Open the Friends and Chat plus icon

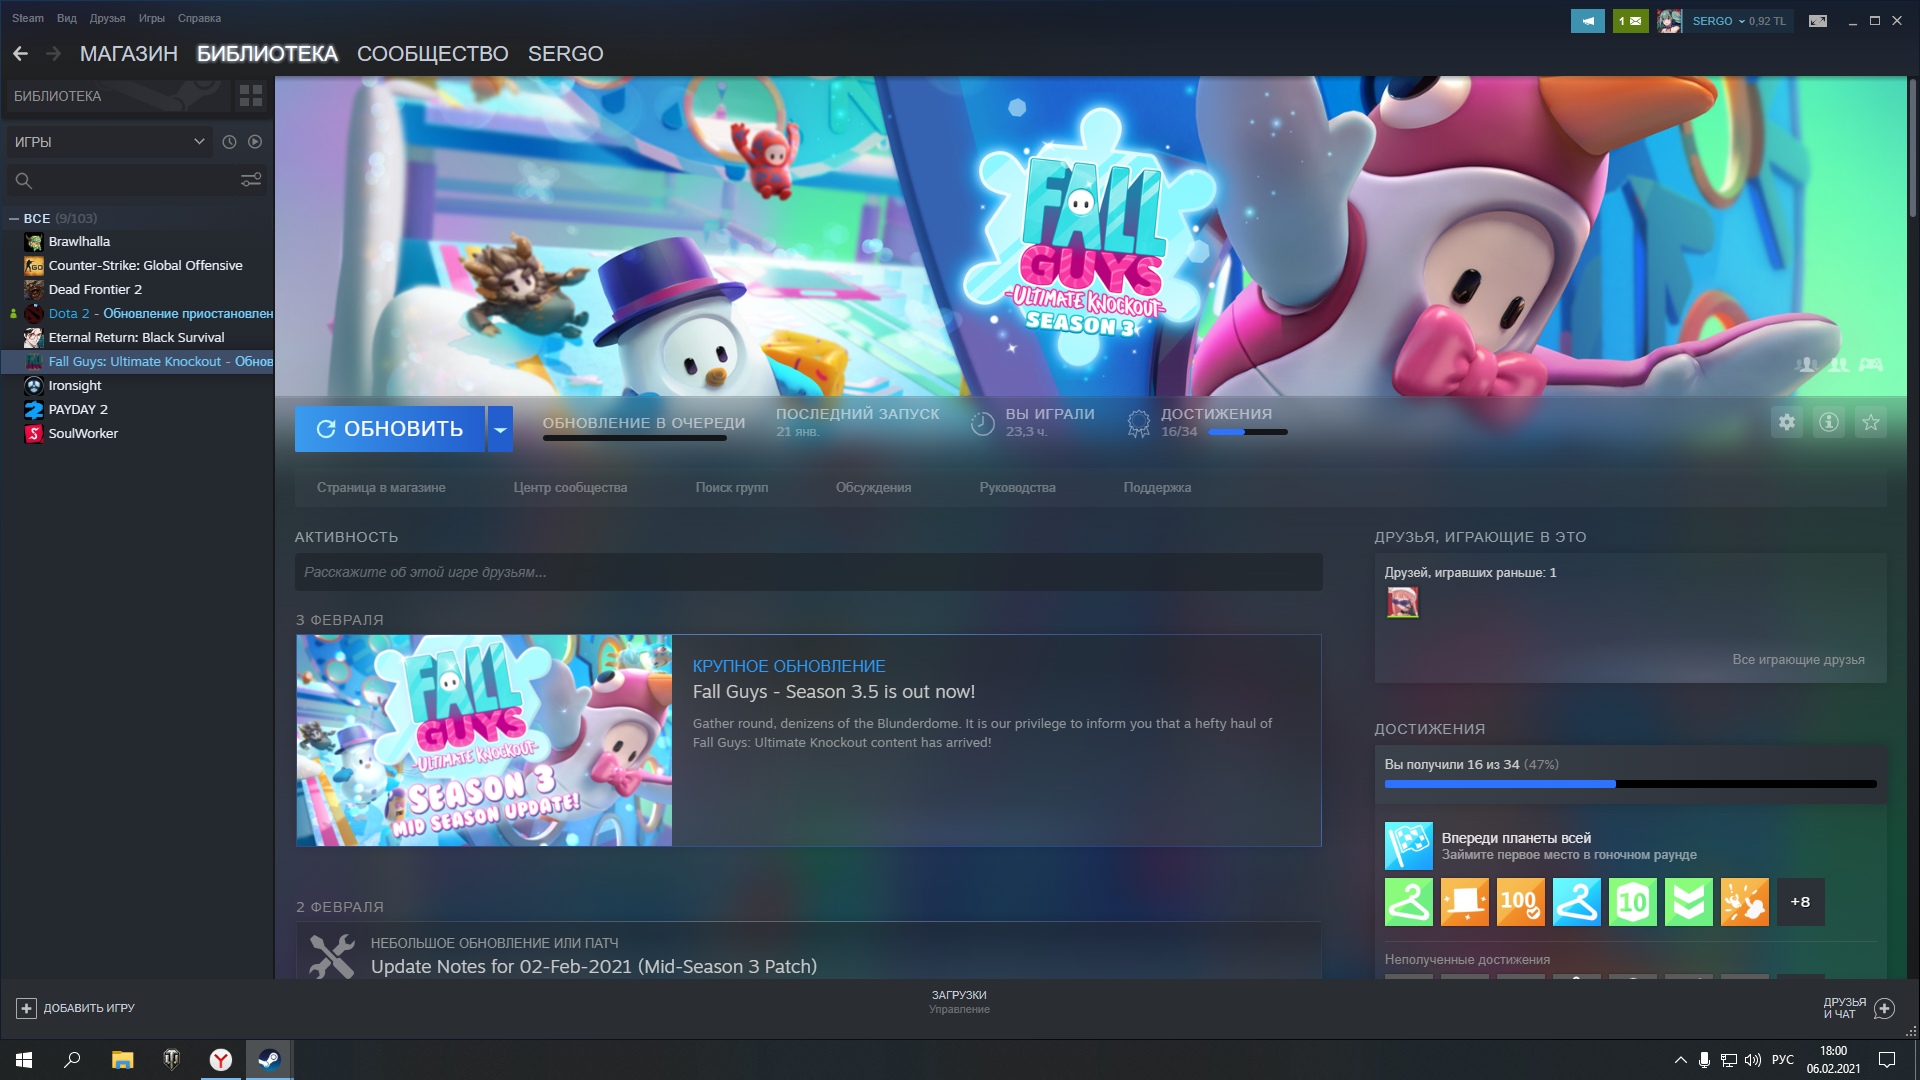coord(1884,1008)
